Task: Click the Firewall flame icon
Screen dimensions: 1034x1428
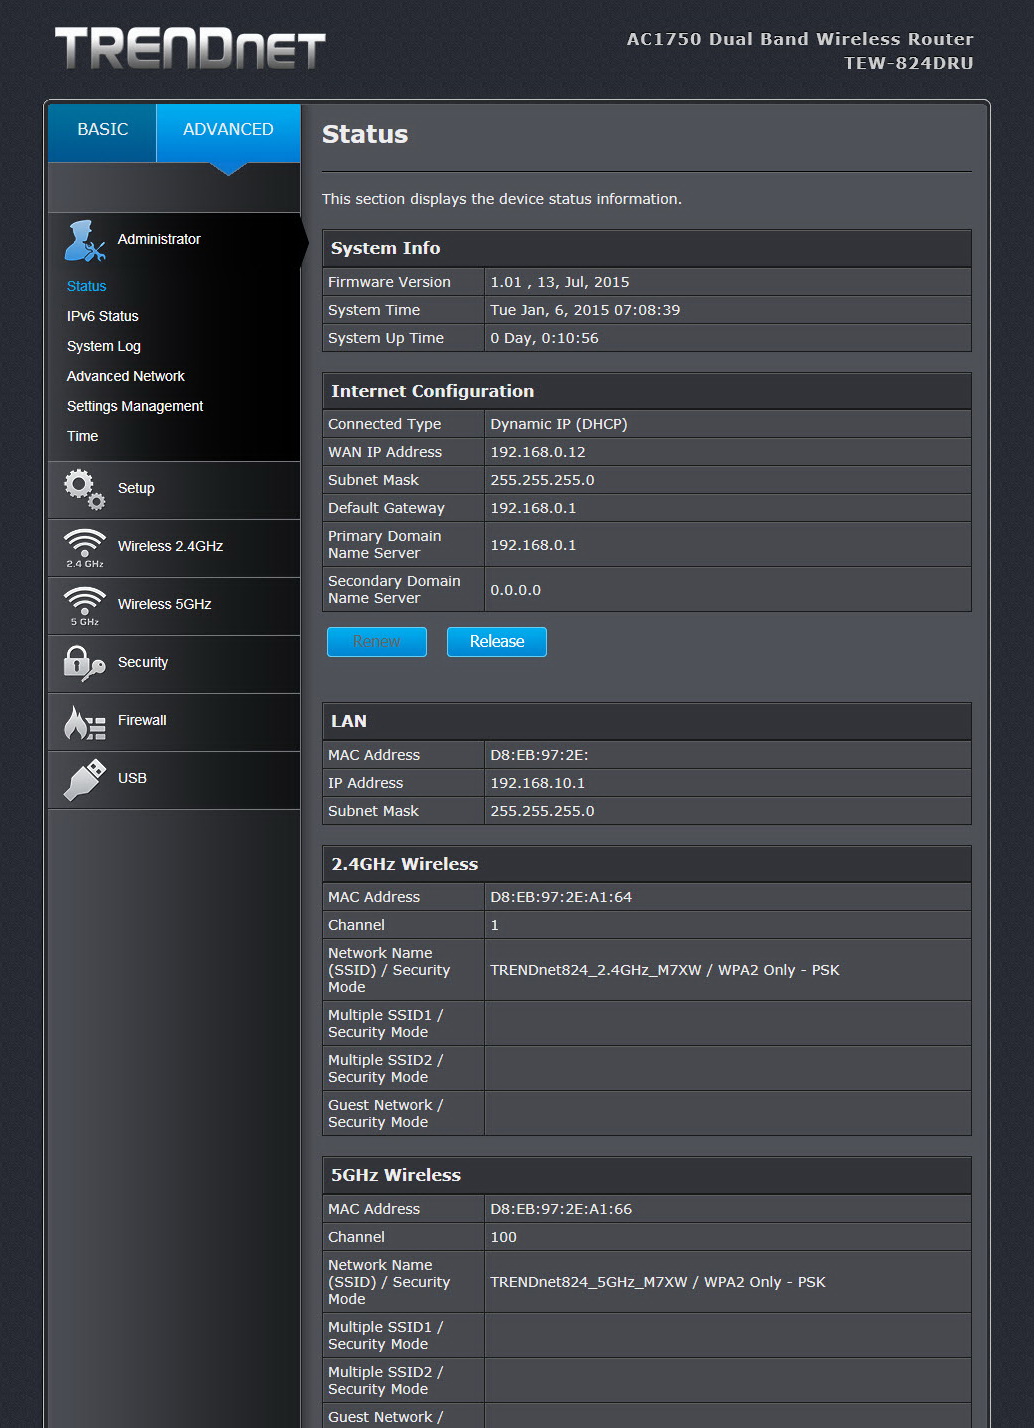Action: coord(84,722)
